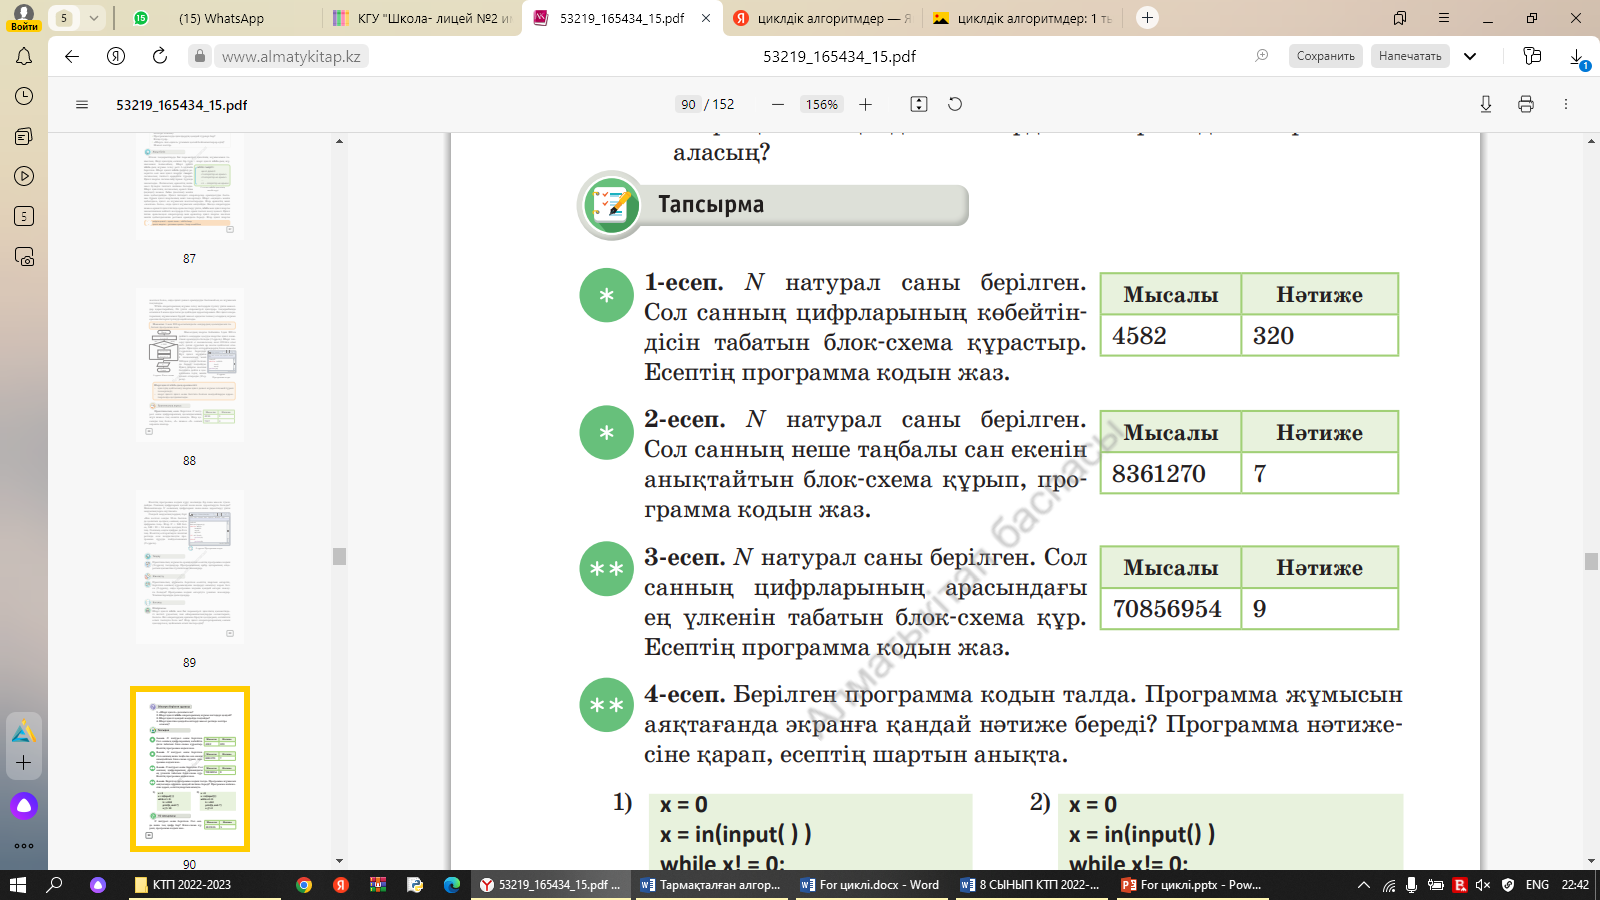Zoom in the PDF document
The height and width of the screenshot is (900, 1600).
866,104
